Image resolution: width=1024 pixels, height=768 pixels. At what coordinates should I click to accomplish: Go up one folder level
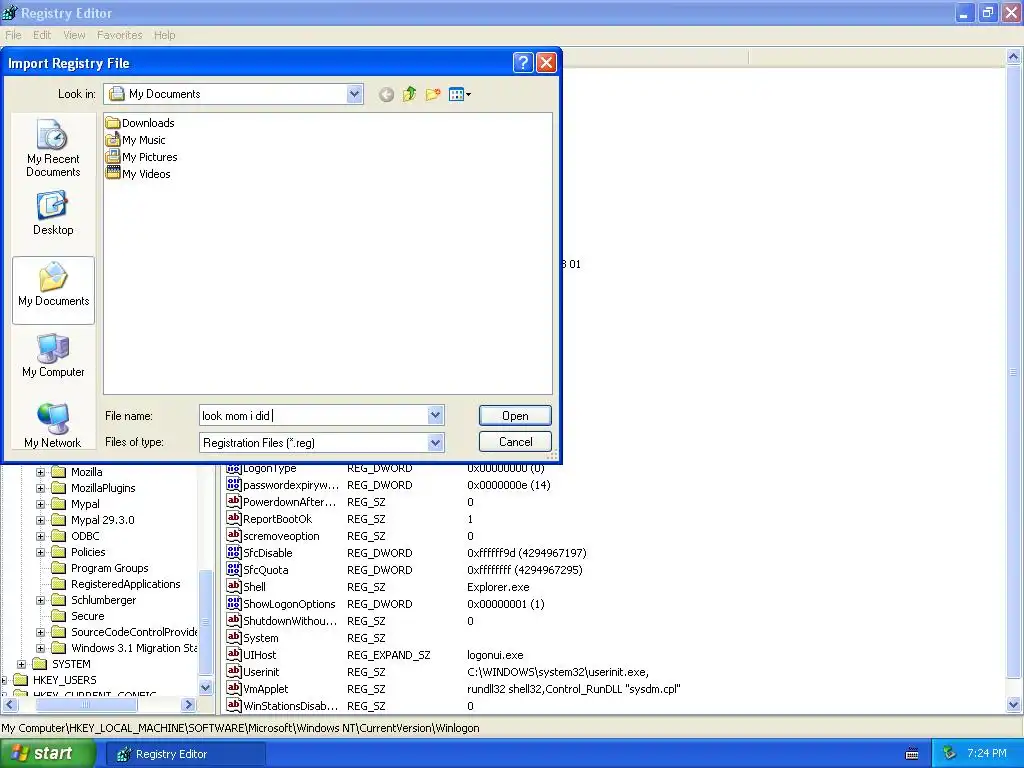point(409,95)
